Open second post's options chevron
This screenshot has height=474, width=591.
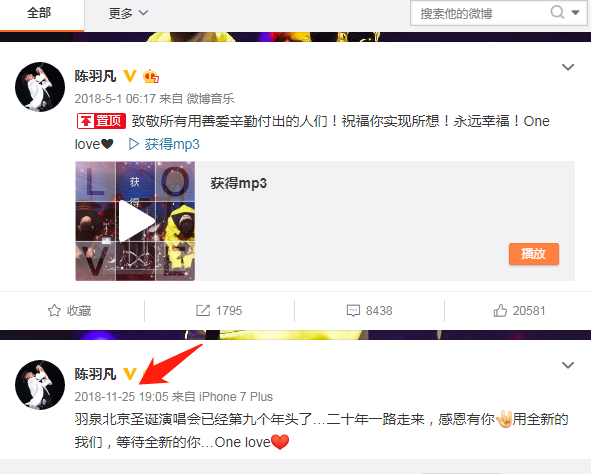tap(568, 365)
